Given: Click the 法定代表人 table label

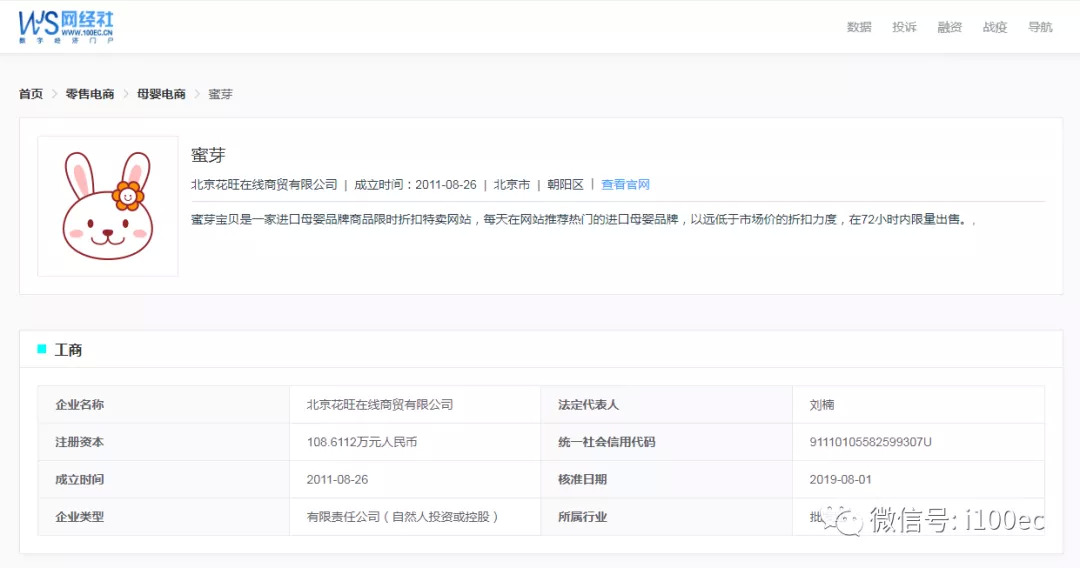Looking at the screenshot, I should 588,405.
